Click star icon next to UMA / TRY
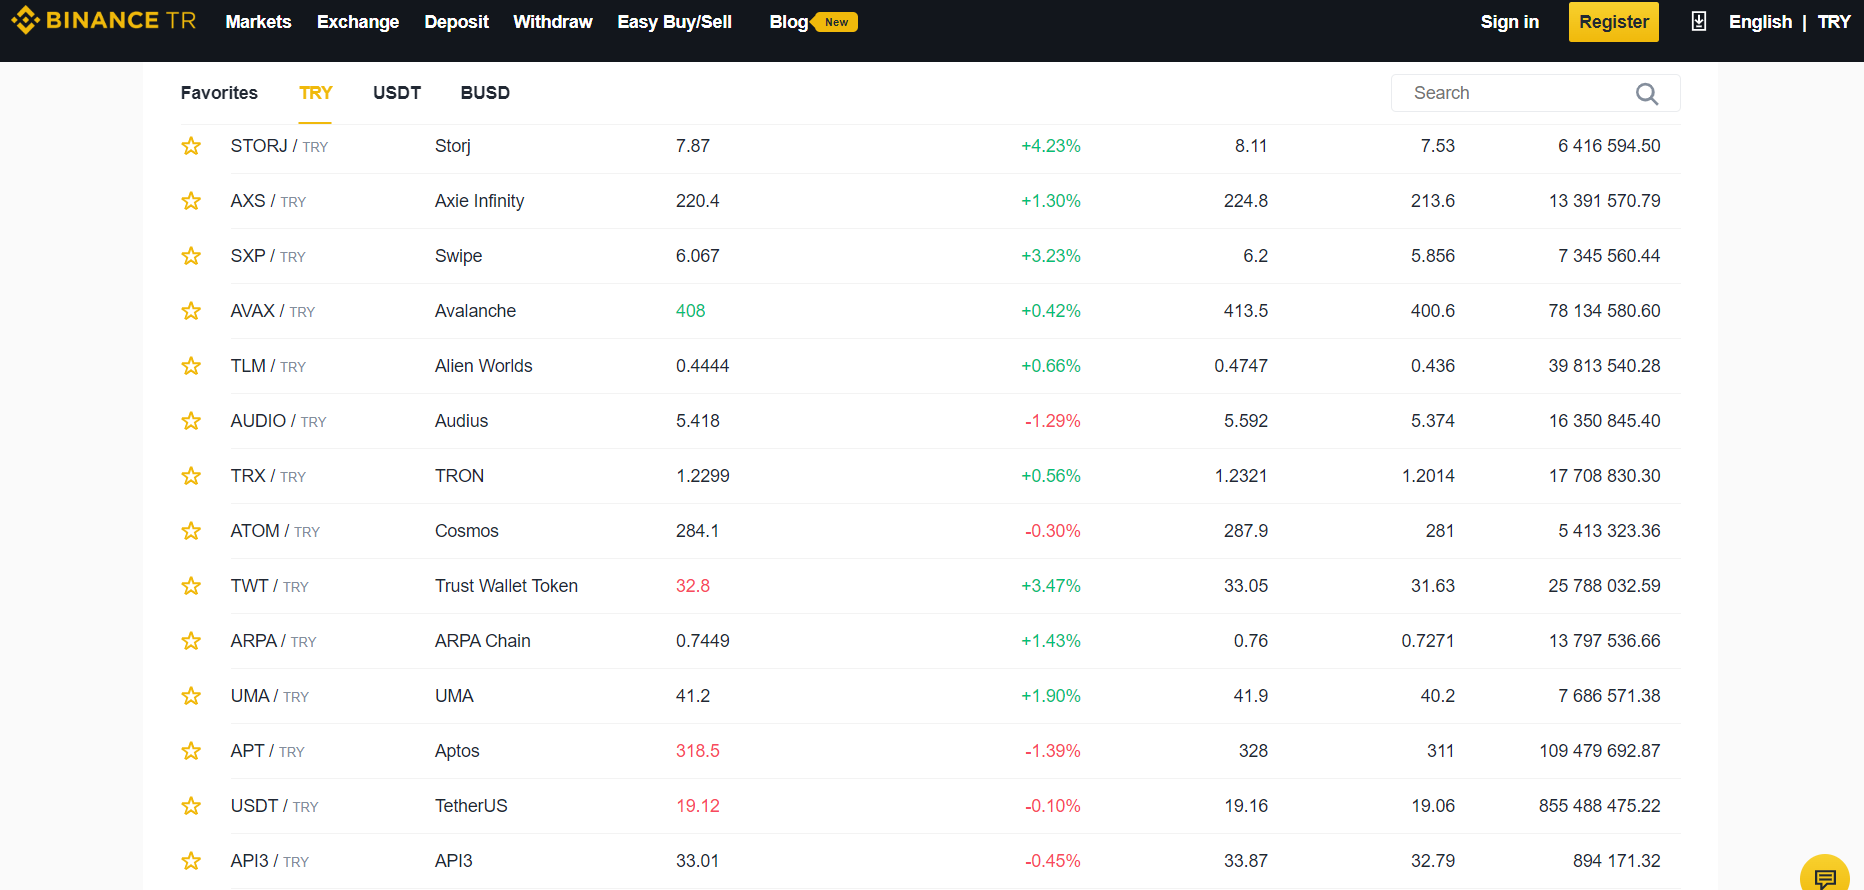The height and width of the screenshot is (890, 1864). (x=191, y=696)
